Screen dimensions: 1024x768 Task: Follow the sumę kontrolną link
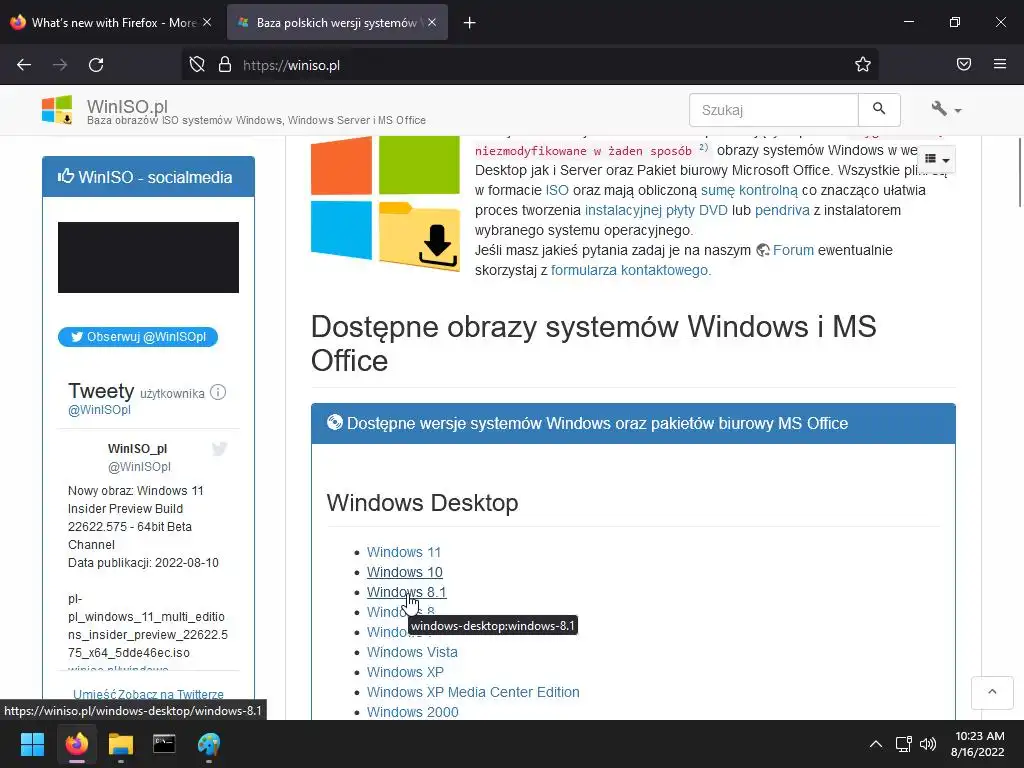pyautogui.click(x=749, y=190)
